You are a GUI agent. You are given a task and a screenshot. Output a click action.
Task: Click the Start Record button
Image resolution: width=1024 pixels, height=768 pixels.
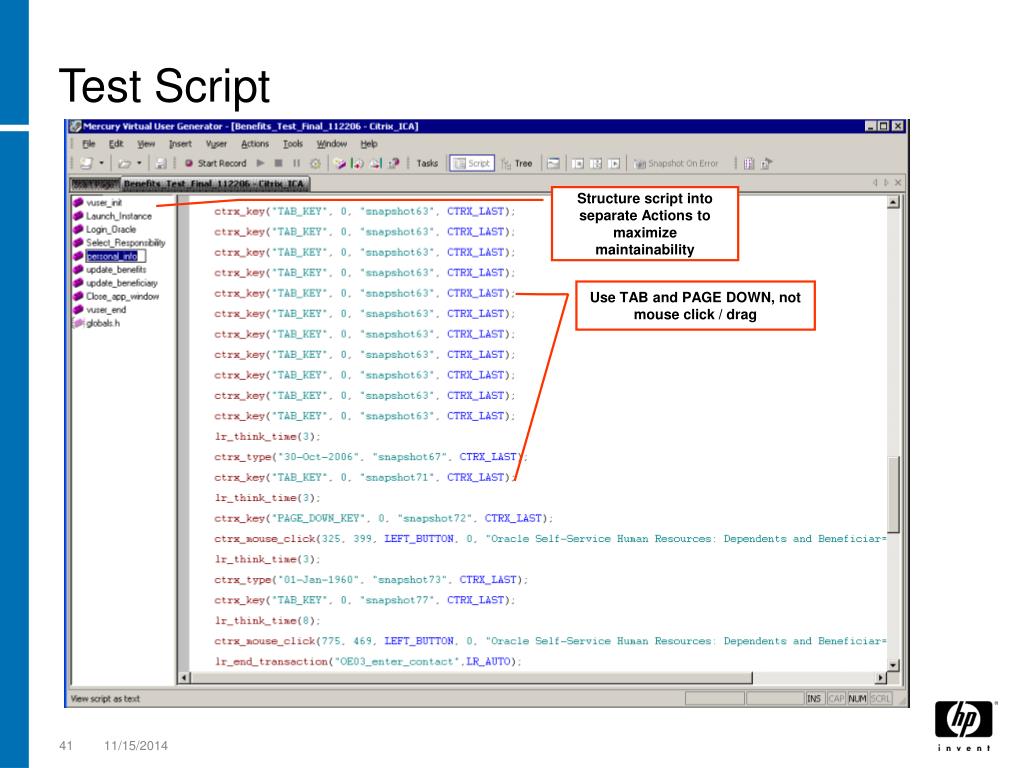(216, 163)
